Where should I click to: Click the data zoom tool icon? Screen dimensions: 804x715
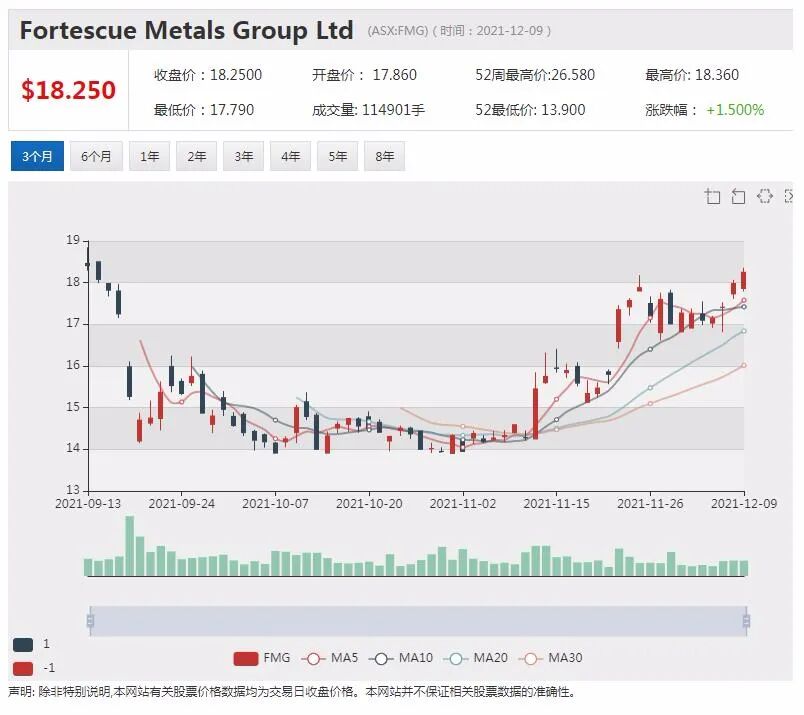click(713, 196)
